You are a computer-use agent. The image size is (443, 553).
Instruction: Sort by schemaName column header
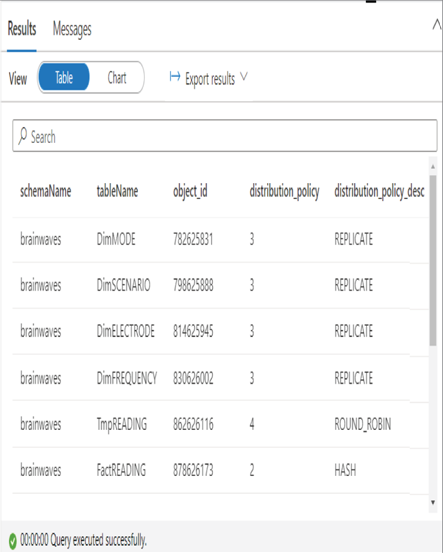coord(45,192)
